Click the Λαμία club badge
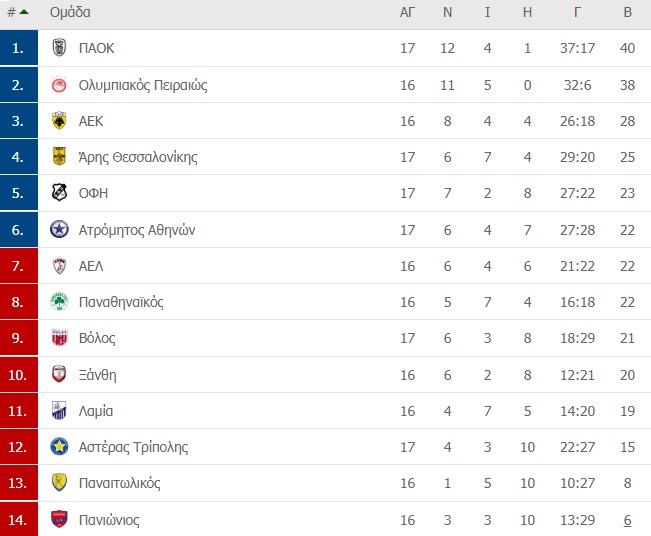 click(59, 410)
